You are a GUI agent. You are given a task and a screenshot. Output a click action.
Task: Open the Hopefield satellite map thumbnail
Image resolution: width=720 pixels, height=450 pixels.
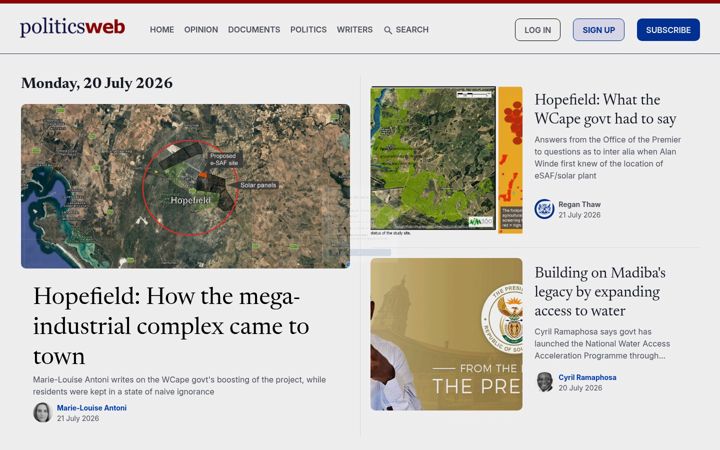[186, 186]
